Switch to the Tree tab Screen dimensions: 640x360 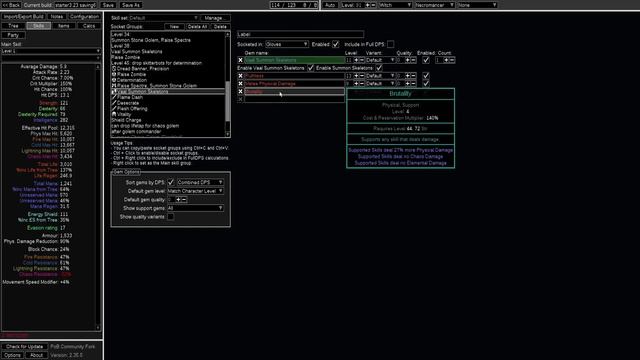(13, 26)
